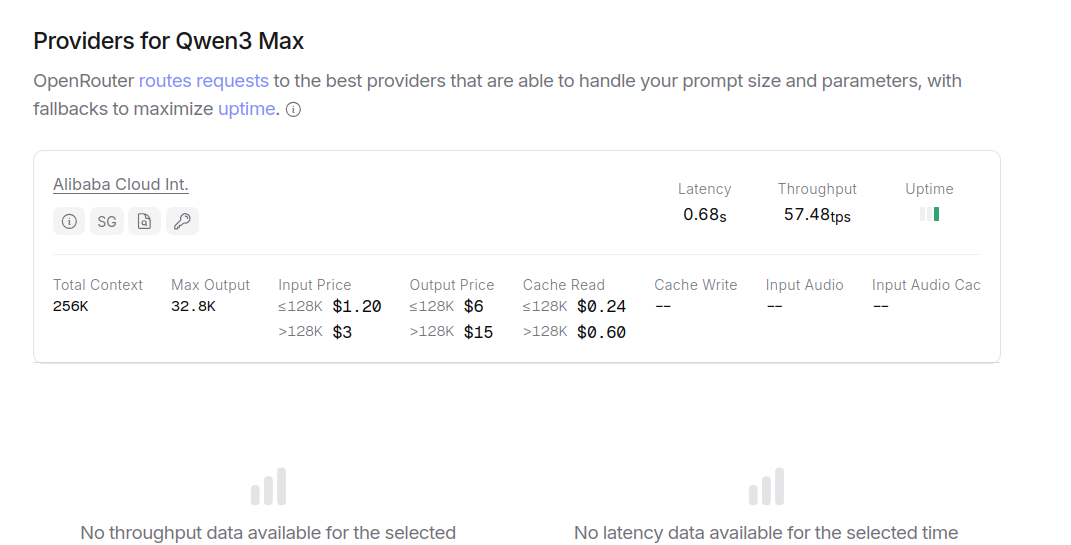Open the Alibaba Cloud Int. provider link
The image size is (1071, 545).
tap(121, 184)
